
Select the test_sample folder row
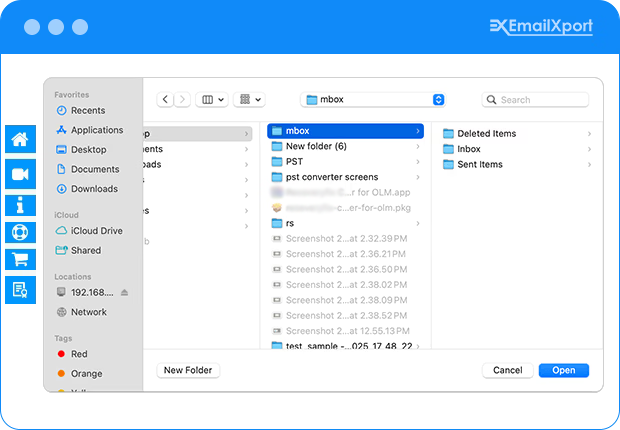coord(346,345)
